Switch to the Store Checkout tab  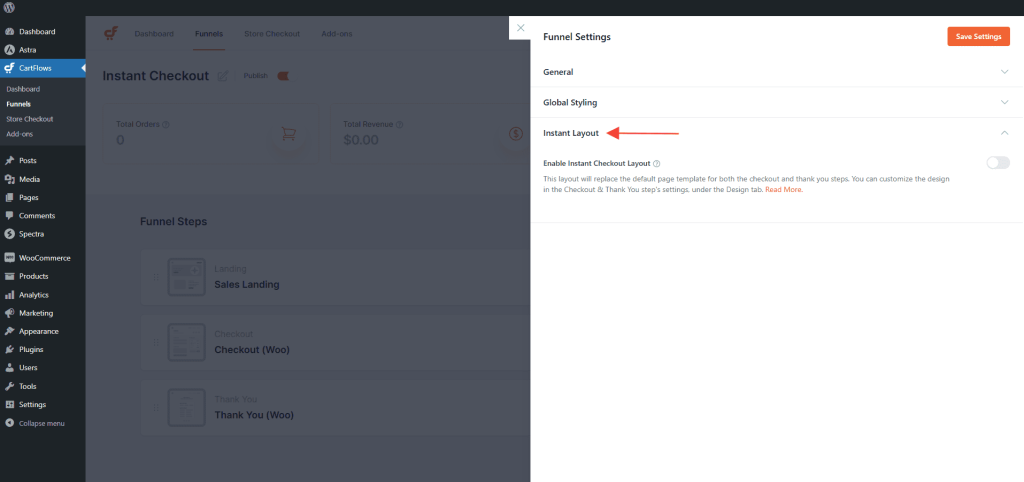[x=272, y=34]
